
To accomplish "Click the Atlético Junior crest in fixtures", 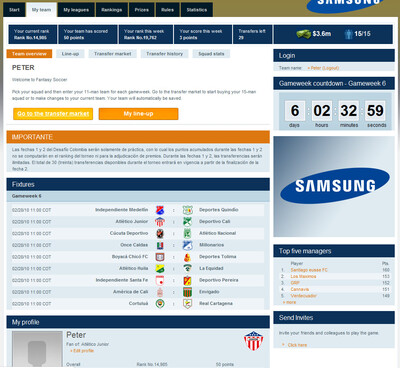I will click(x=160, y=222).
